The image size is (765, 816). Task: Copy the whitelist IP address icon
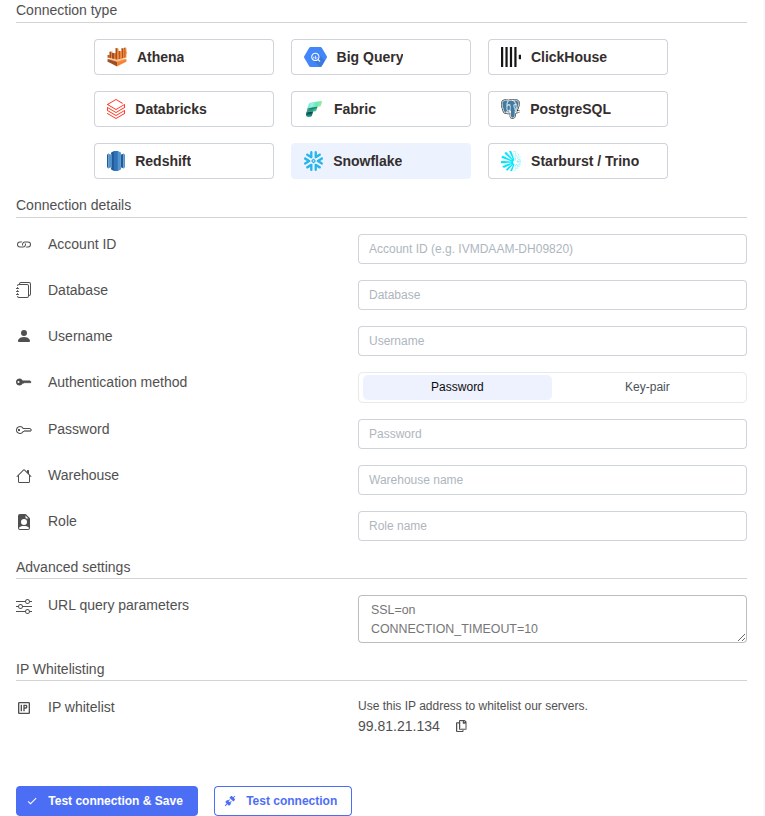pos(461,726)
